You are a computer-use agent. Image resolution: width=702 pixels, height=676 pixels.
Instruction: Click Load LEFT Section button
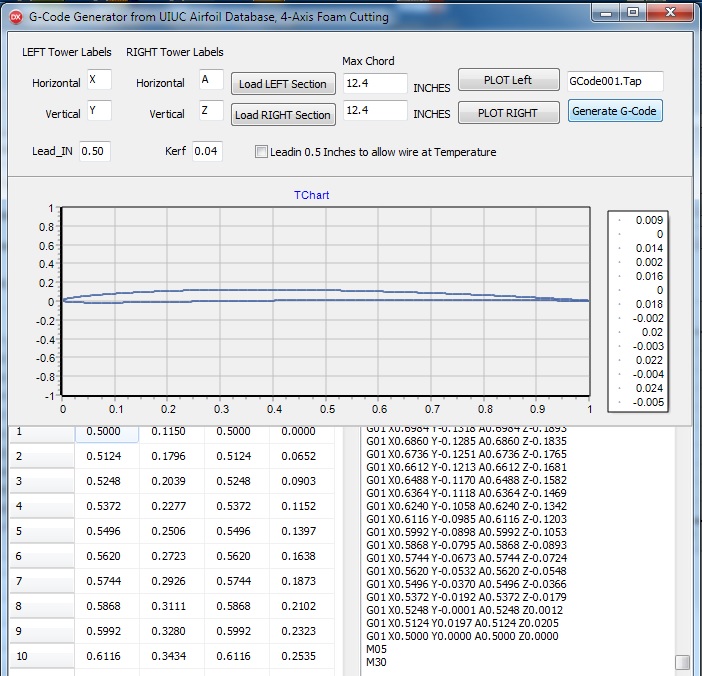click(282, 84)
